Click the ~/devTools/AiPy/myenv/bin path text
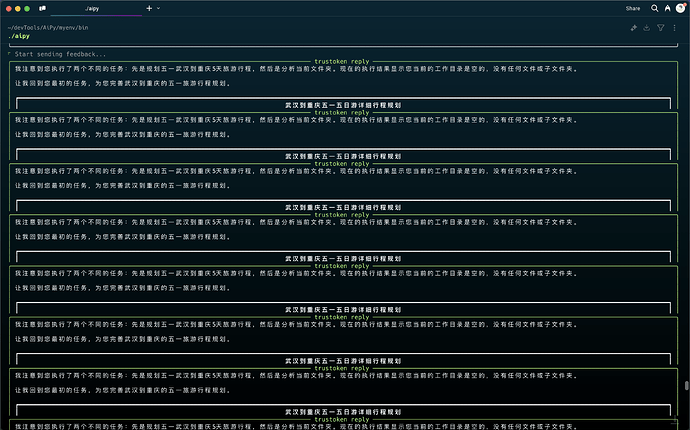690x430 pixels. point(48,27)
